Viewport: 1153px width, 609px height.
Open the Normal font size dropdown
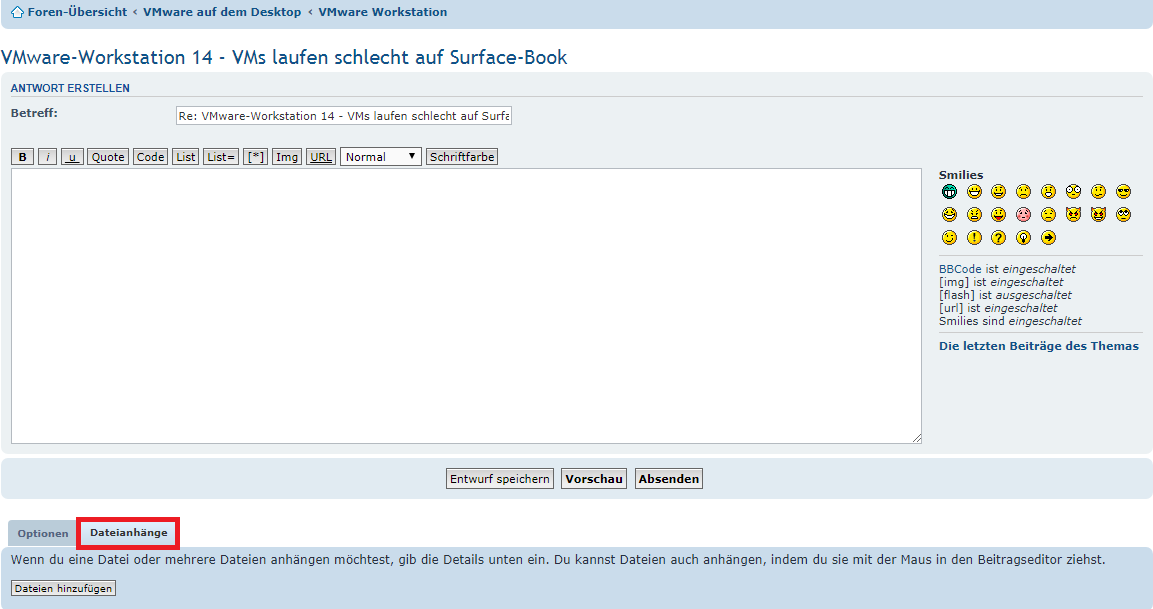tap(380, 157)
